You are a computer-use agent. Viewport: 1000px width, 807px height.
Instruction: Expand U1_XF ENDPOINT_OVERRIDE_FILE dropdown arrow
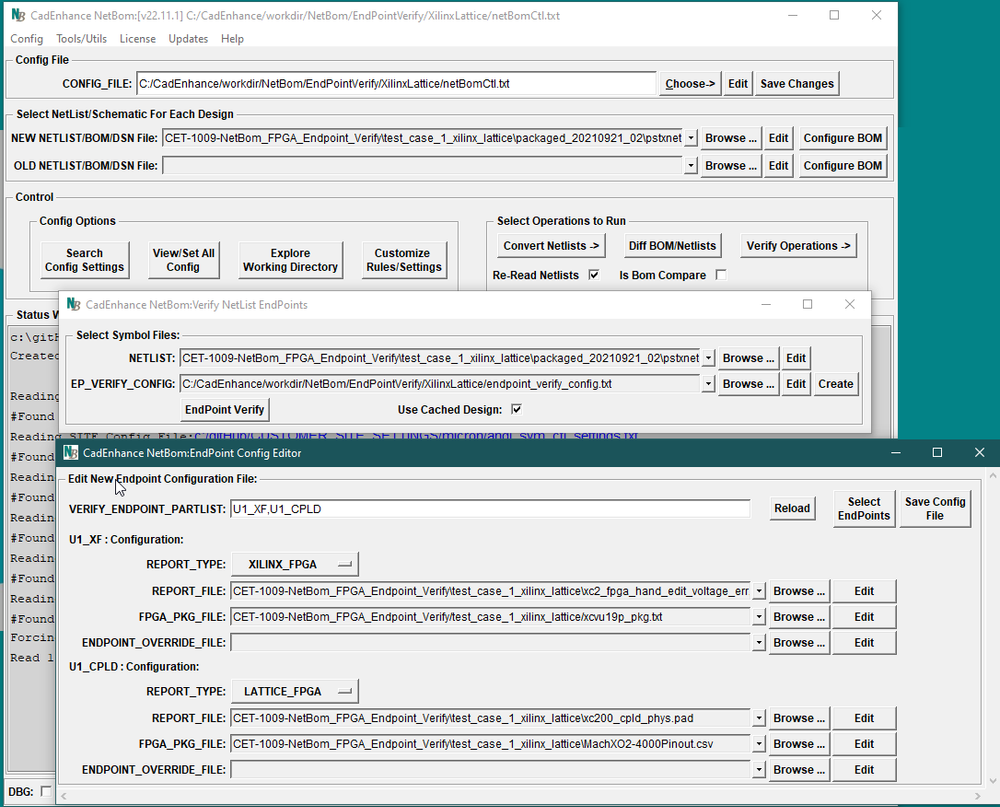pos(758,642)
